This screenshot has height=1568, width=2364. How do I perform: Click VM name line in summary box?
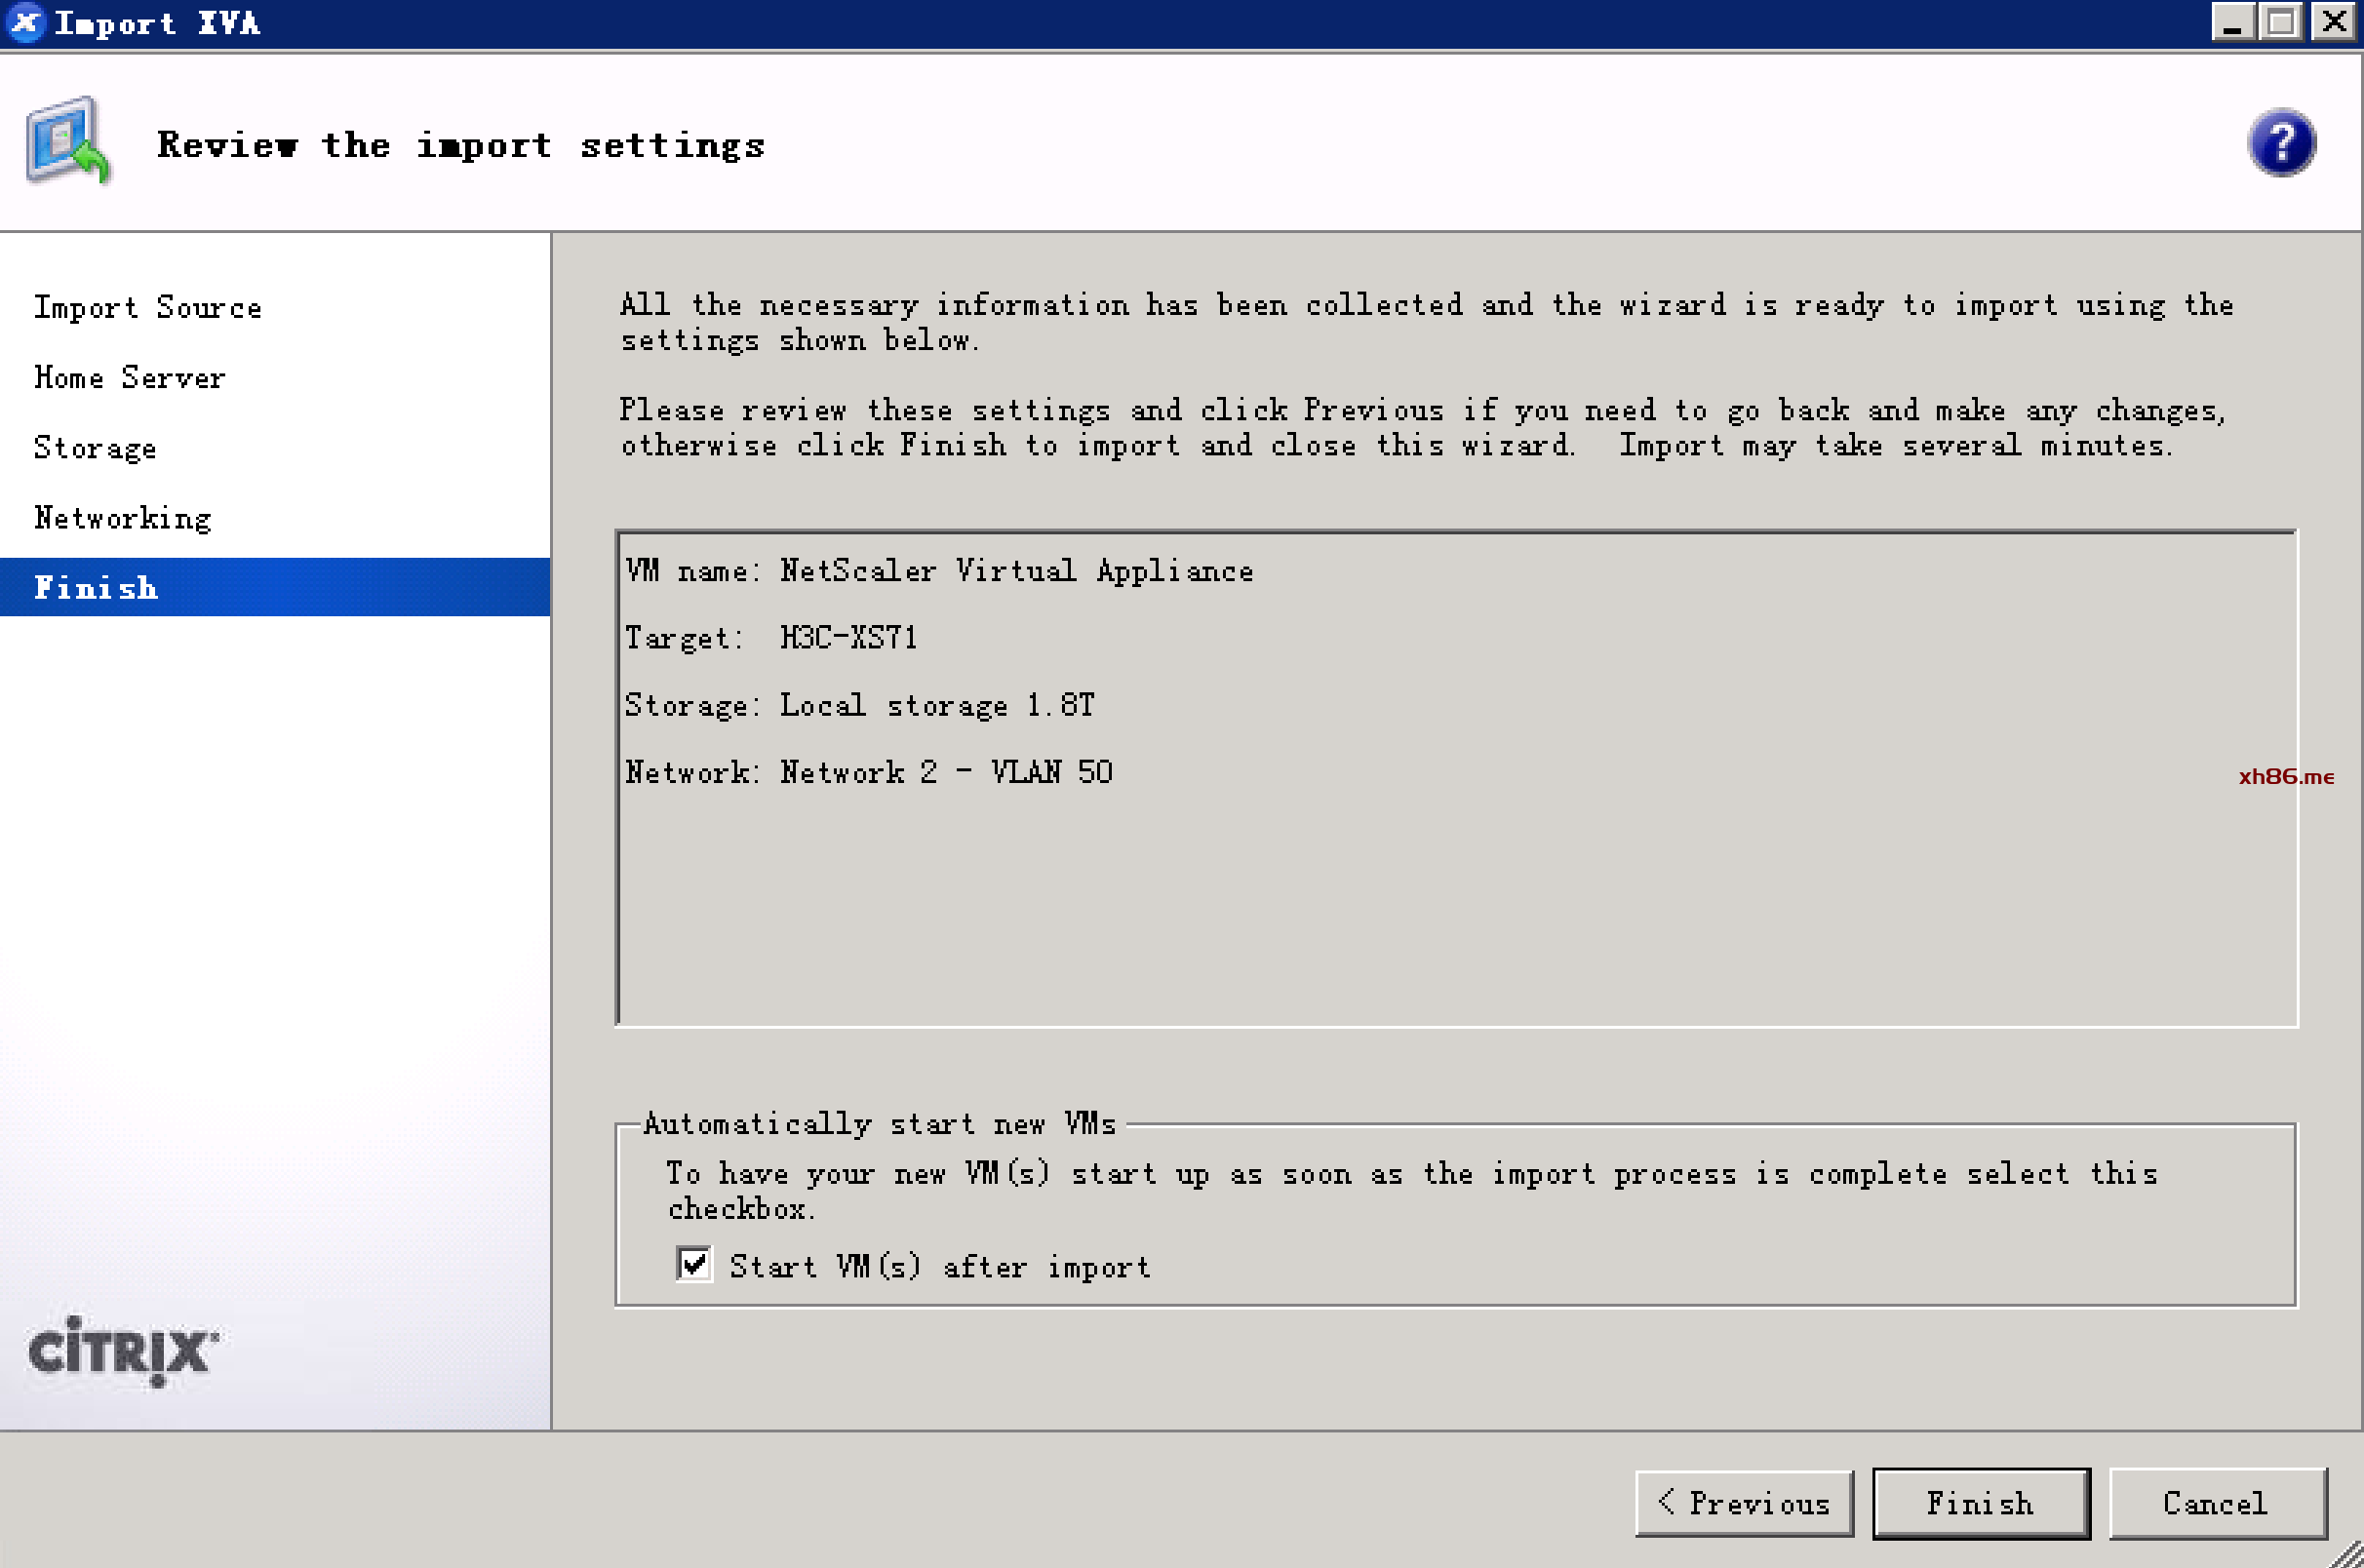(938, 571)
